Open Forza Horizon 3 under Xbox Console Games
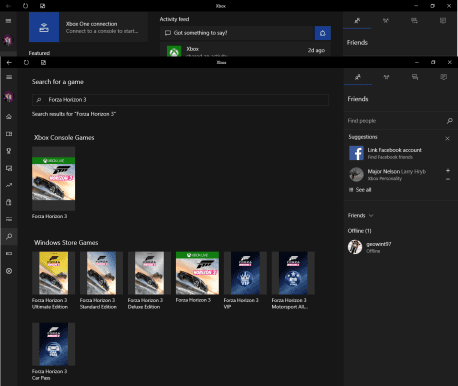 (53, 179)
